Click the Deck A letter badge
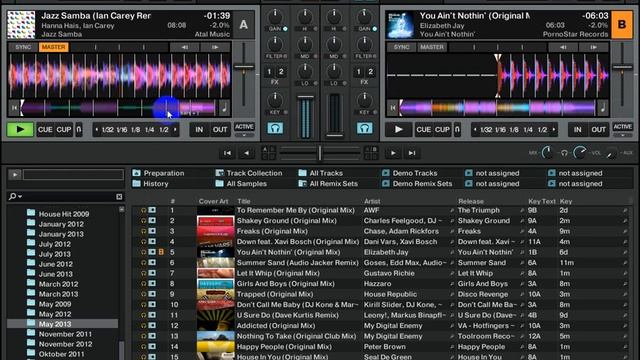Image resolution: width=640 pixels, height=360 pixels. click(x=244, y=25)
